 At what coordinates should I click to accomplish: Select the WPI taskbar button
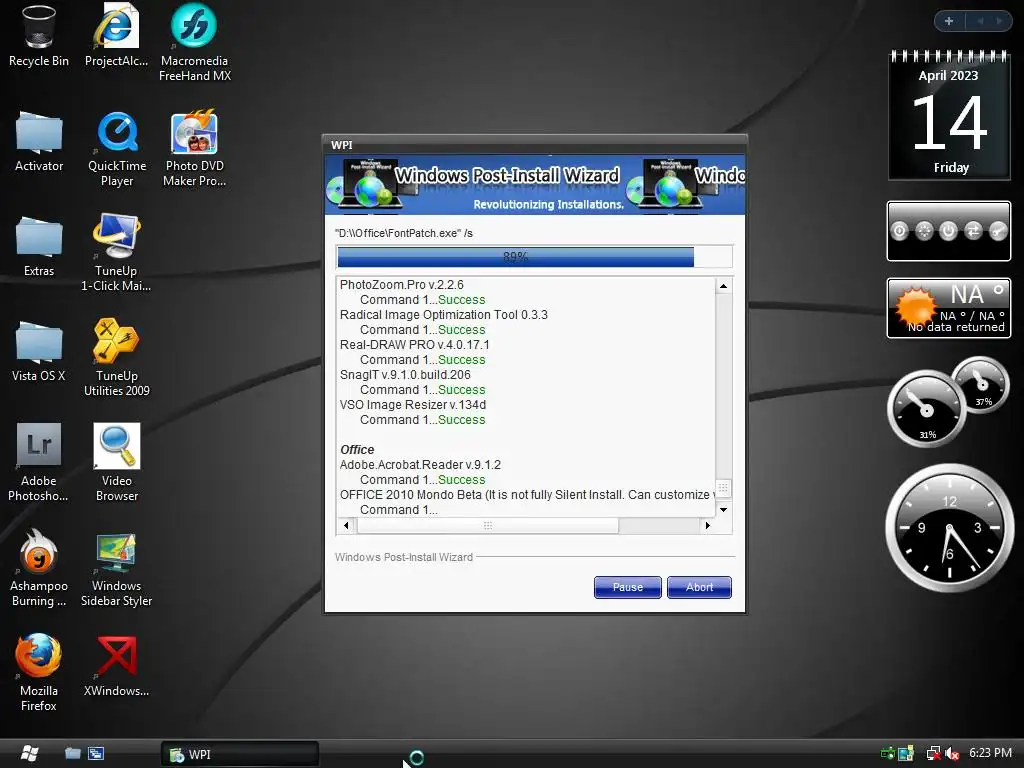(x=240, y=754)
